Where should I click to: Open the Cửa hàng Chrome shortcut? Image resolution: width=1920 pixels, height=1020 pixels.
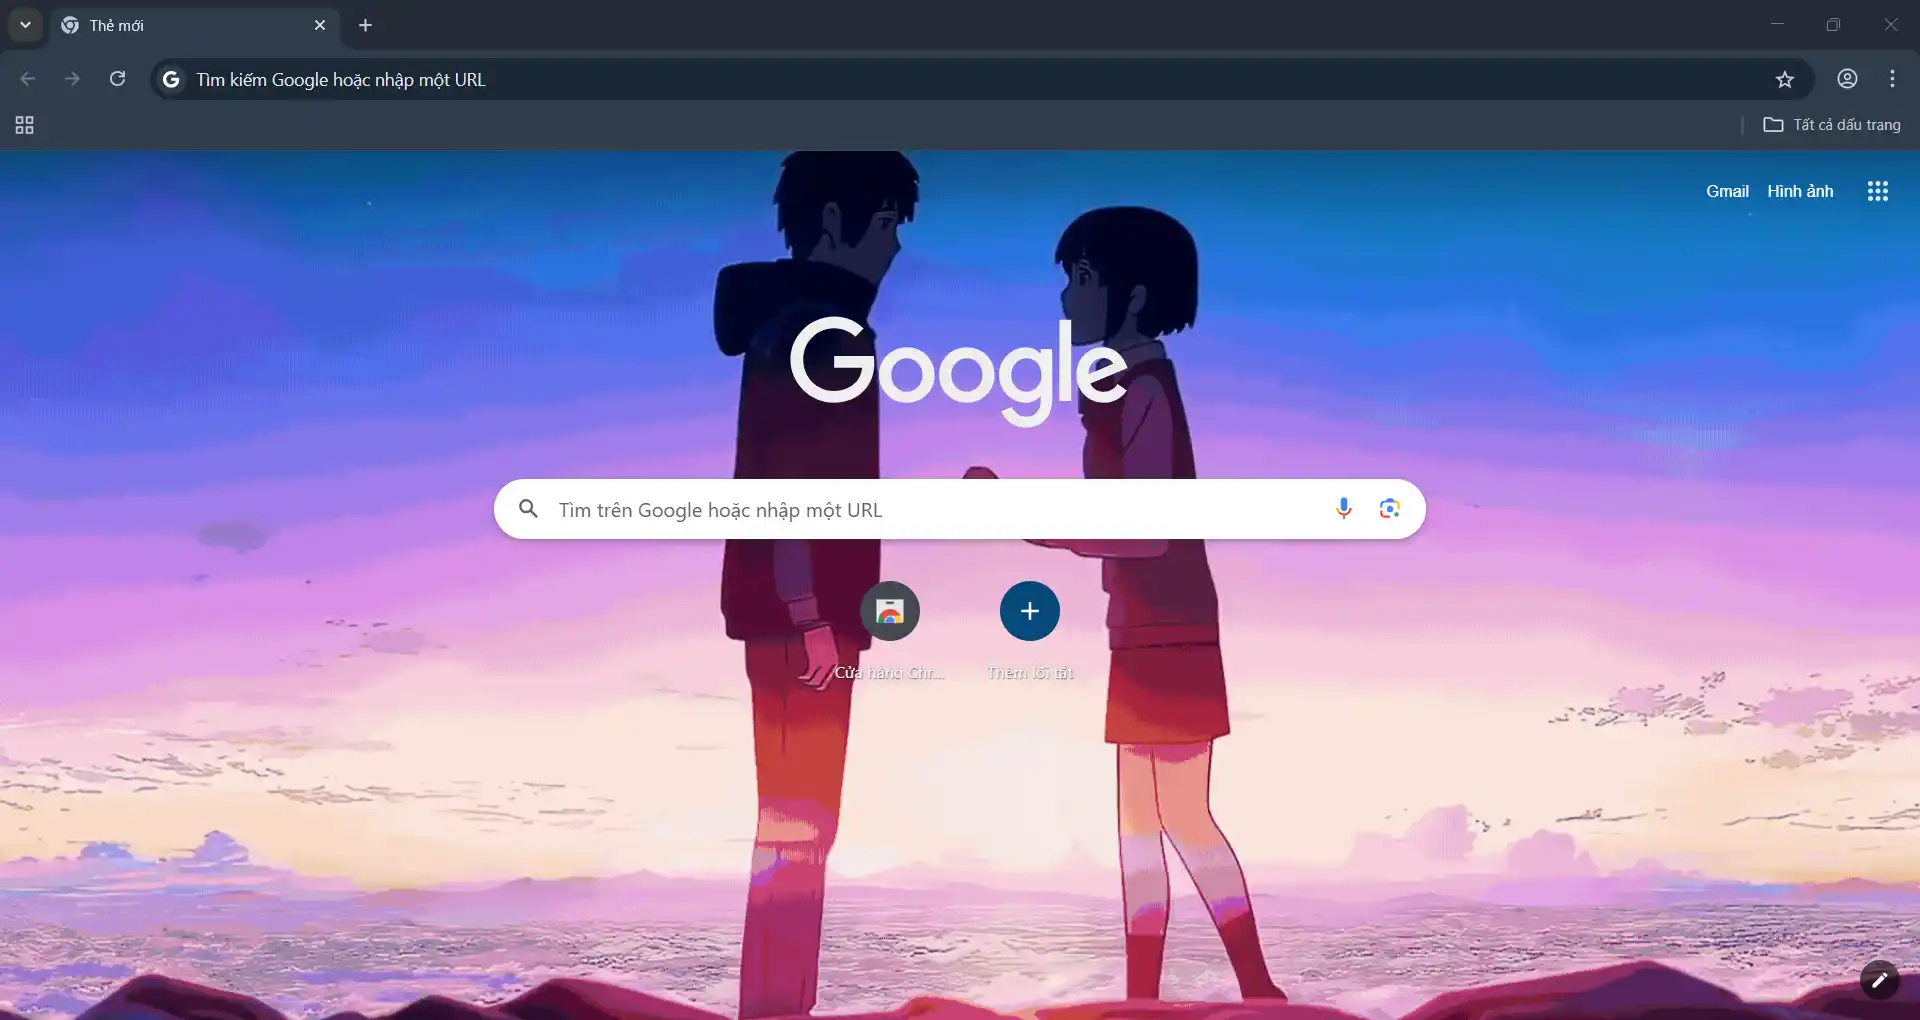click(890, 611)
